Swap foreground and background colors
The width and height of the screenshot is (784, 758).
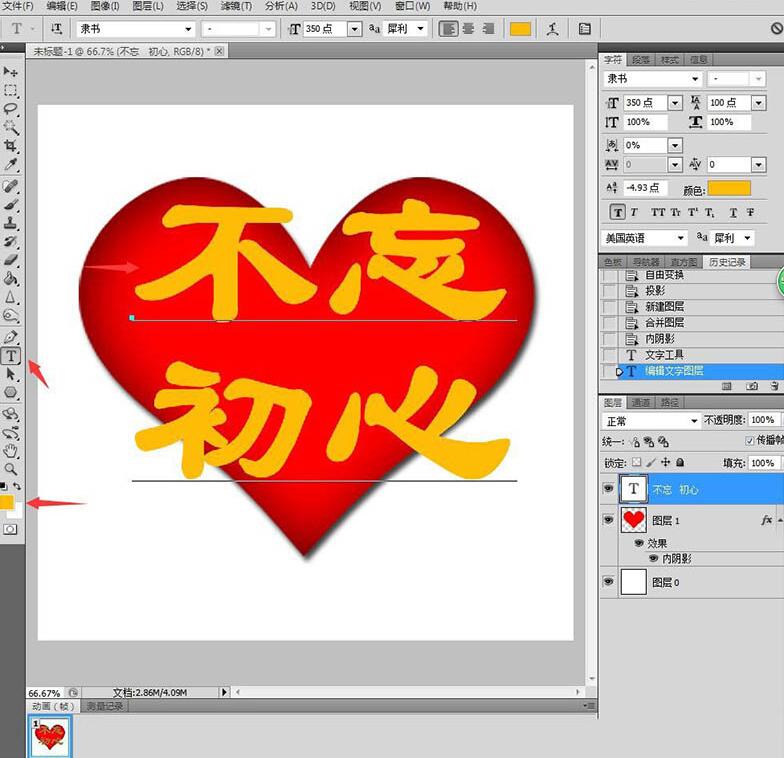point(16,486)
